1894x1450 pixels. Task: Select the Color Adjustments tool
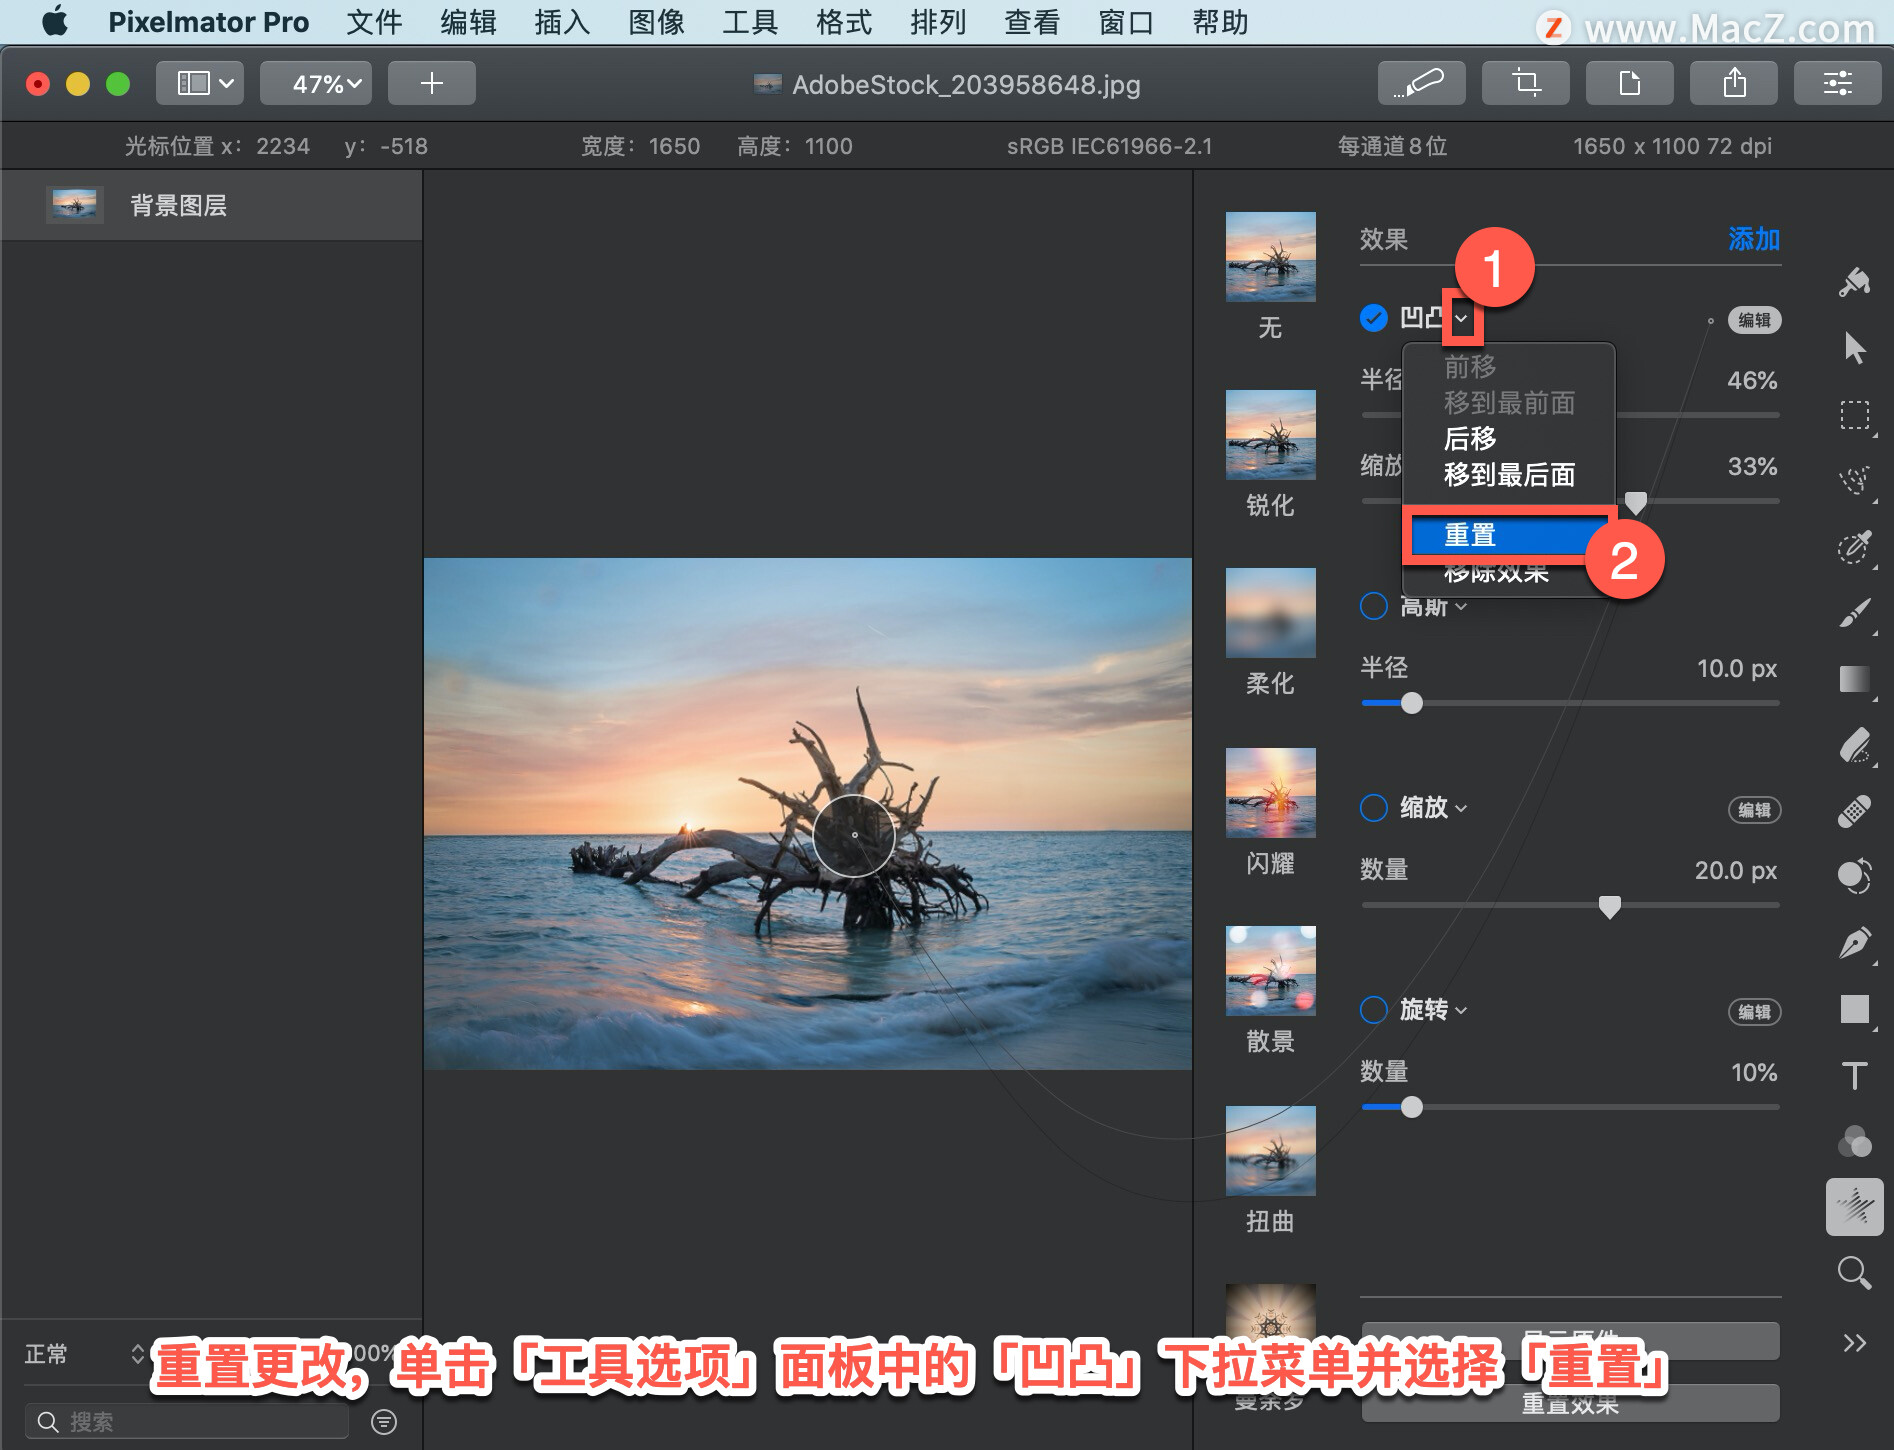pyautogui.click(x=1855, y=877)
